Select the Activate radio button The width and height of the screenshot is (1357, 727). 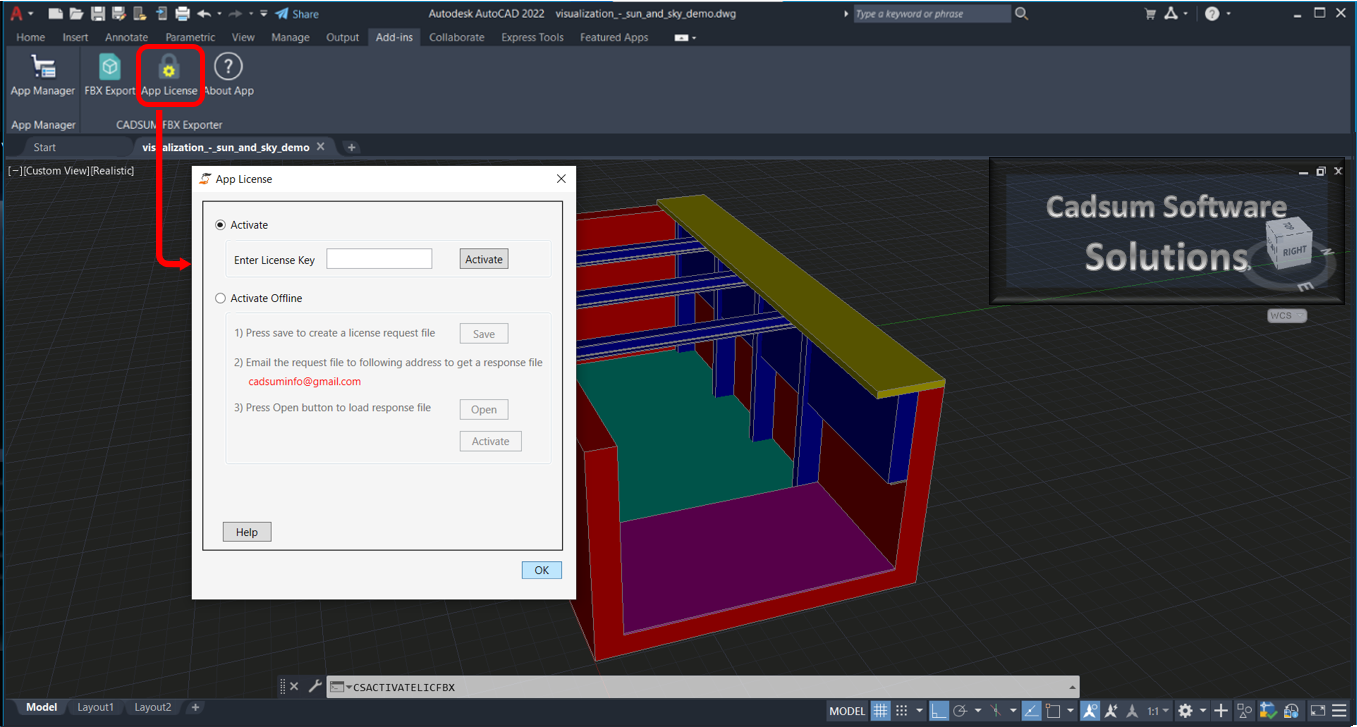click(x=220, y=225)
